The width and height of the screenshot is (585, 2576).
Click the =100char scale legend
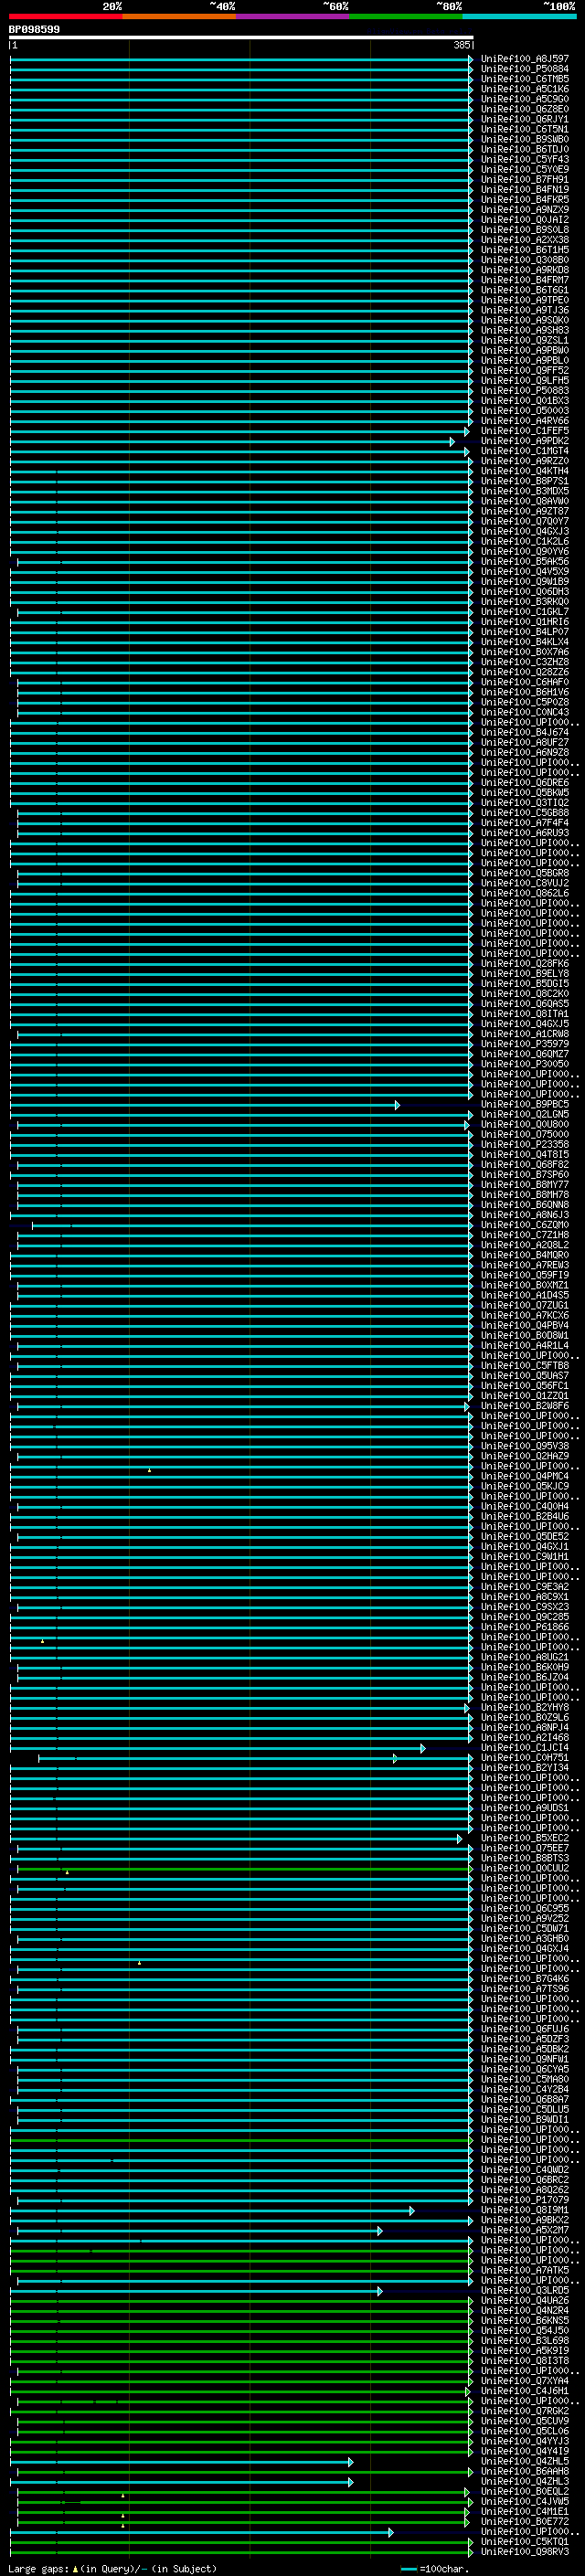(x=435, y=2569)
